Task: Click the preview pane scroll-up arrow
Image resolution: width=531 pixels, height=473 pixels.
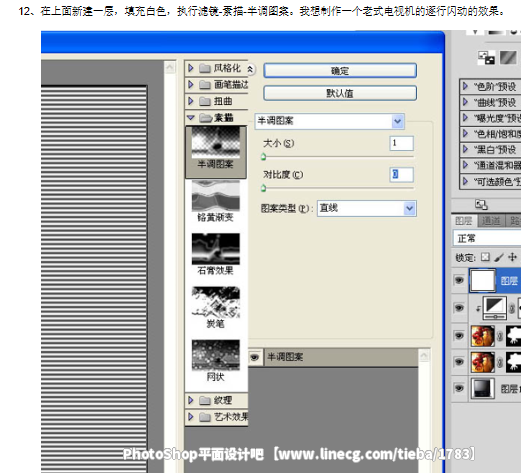Action: (x=170, y=67)
